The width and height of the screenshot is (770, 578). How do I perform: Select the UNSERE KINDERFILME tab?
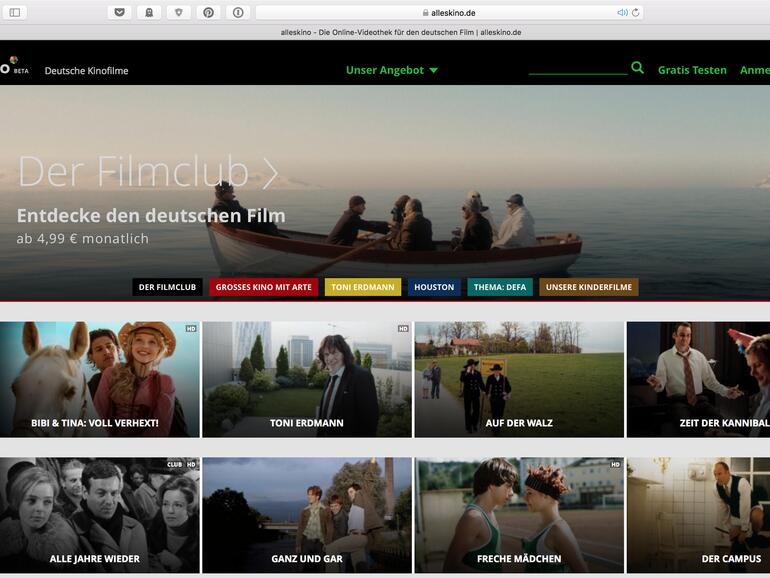click(589, 287)
